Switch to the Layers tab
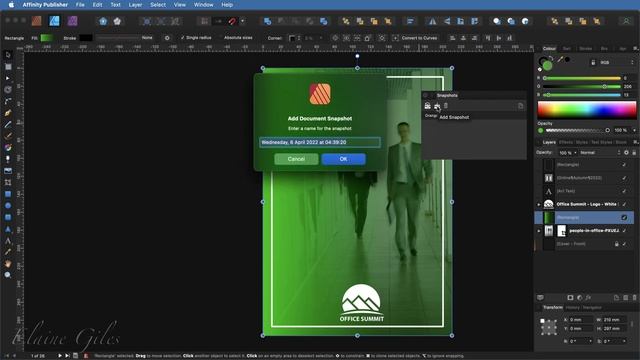640x360 pixels. coord(549,142)
